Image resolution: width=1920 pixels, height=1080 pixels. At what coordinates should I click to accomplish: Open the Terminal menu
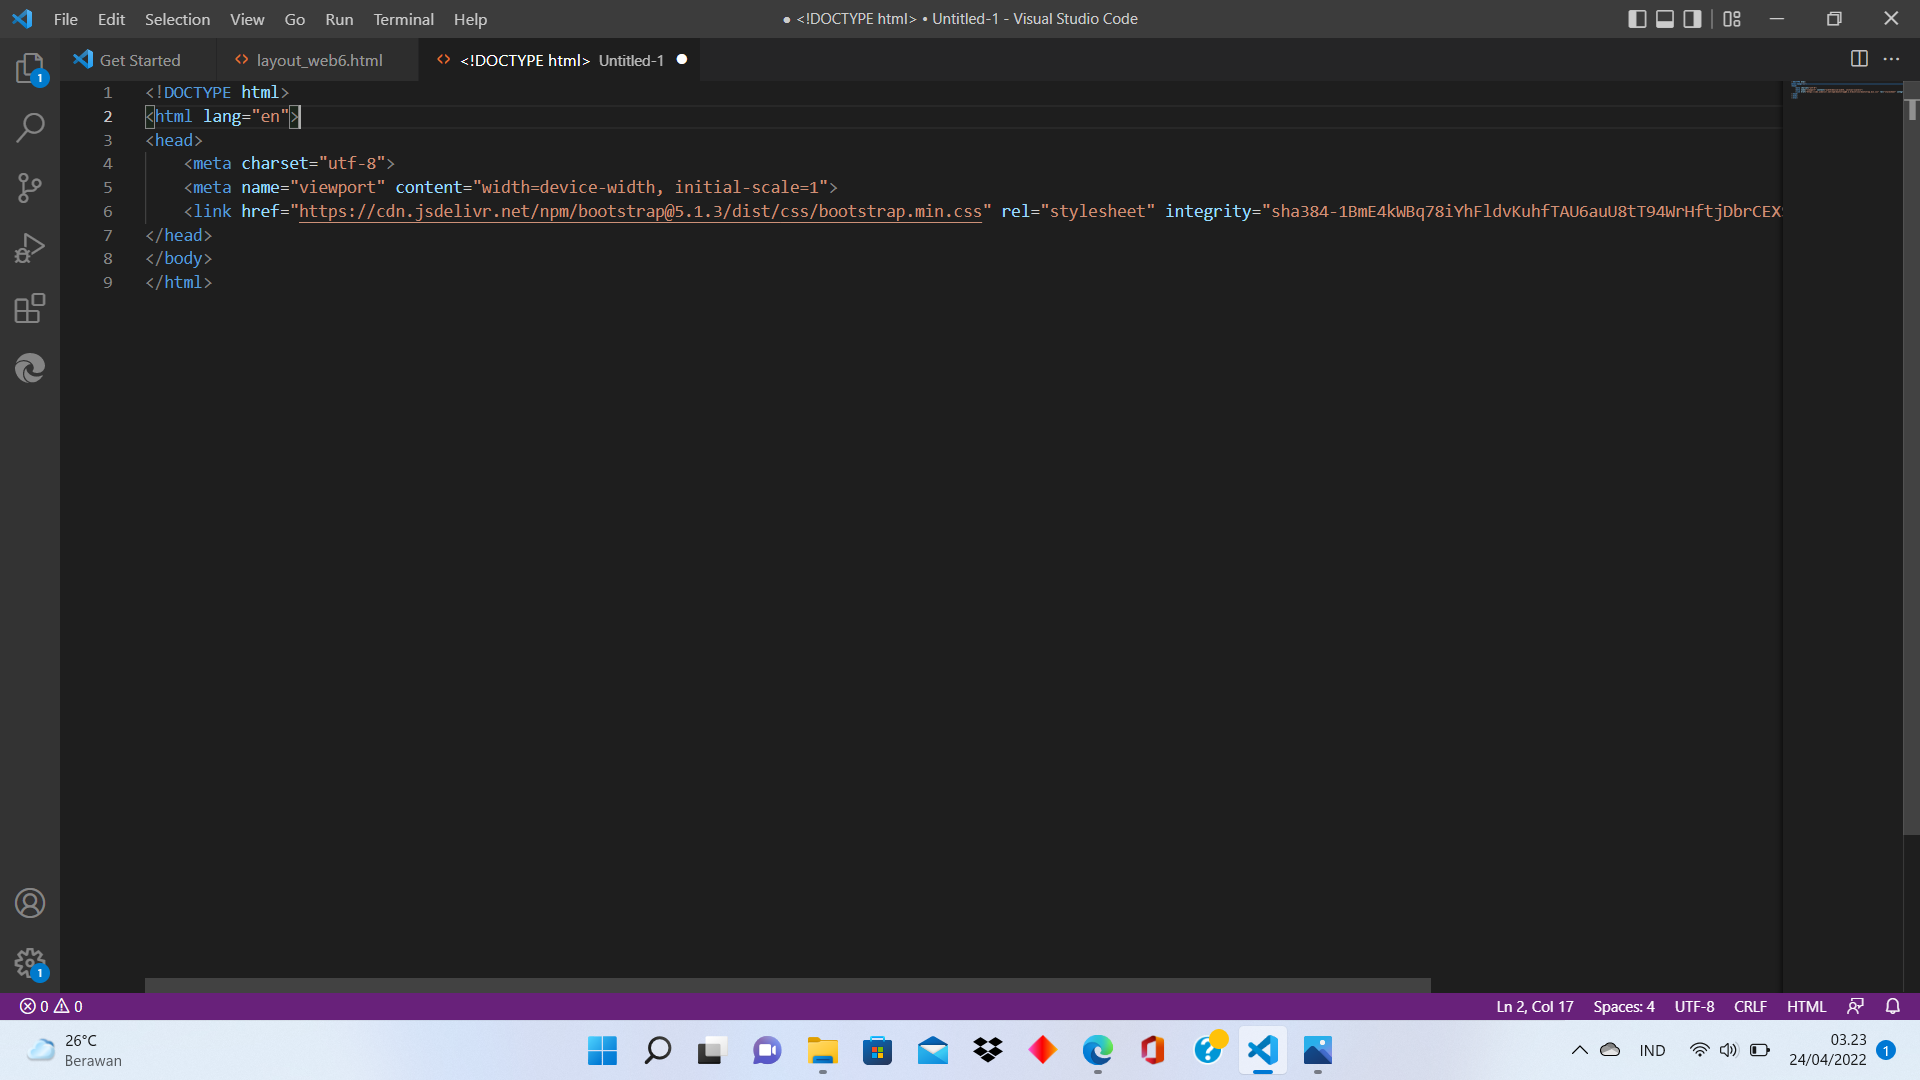click(x=403, y=19)
